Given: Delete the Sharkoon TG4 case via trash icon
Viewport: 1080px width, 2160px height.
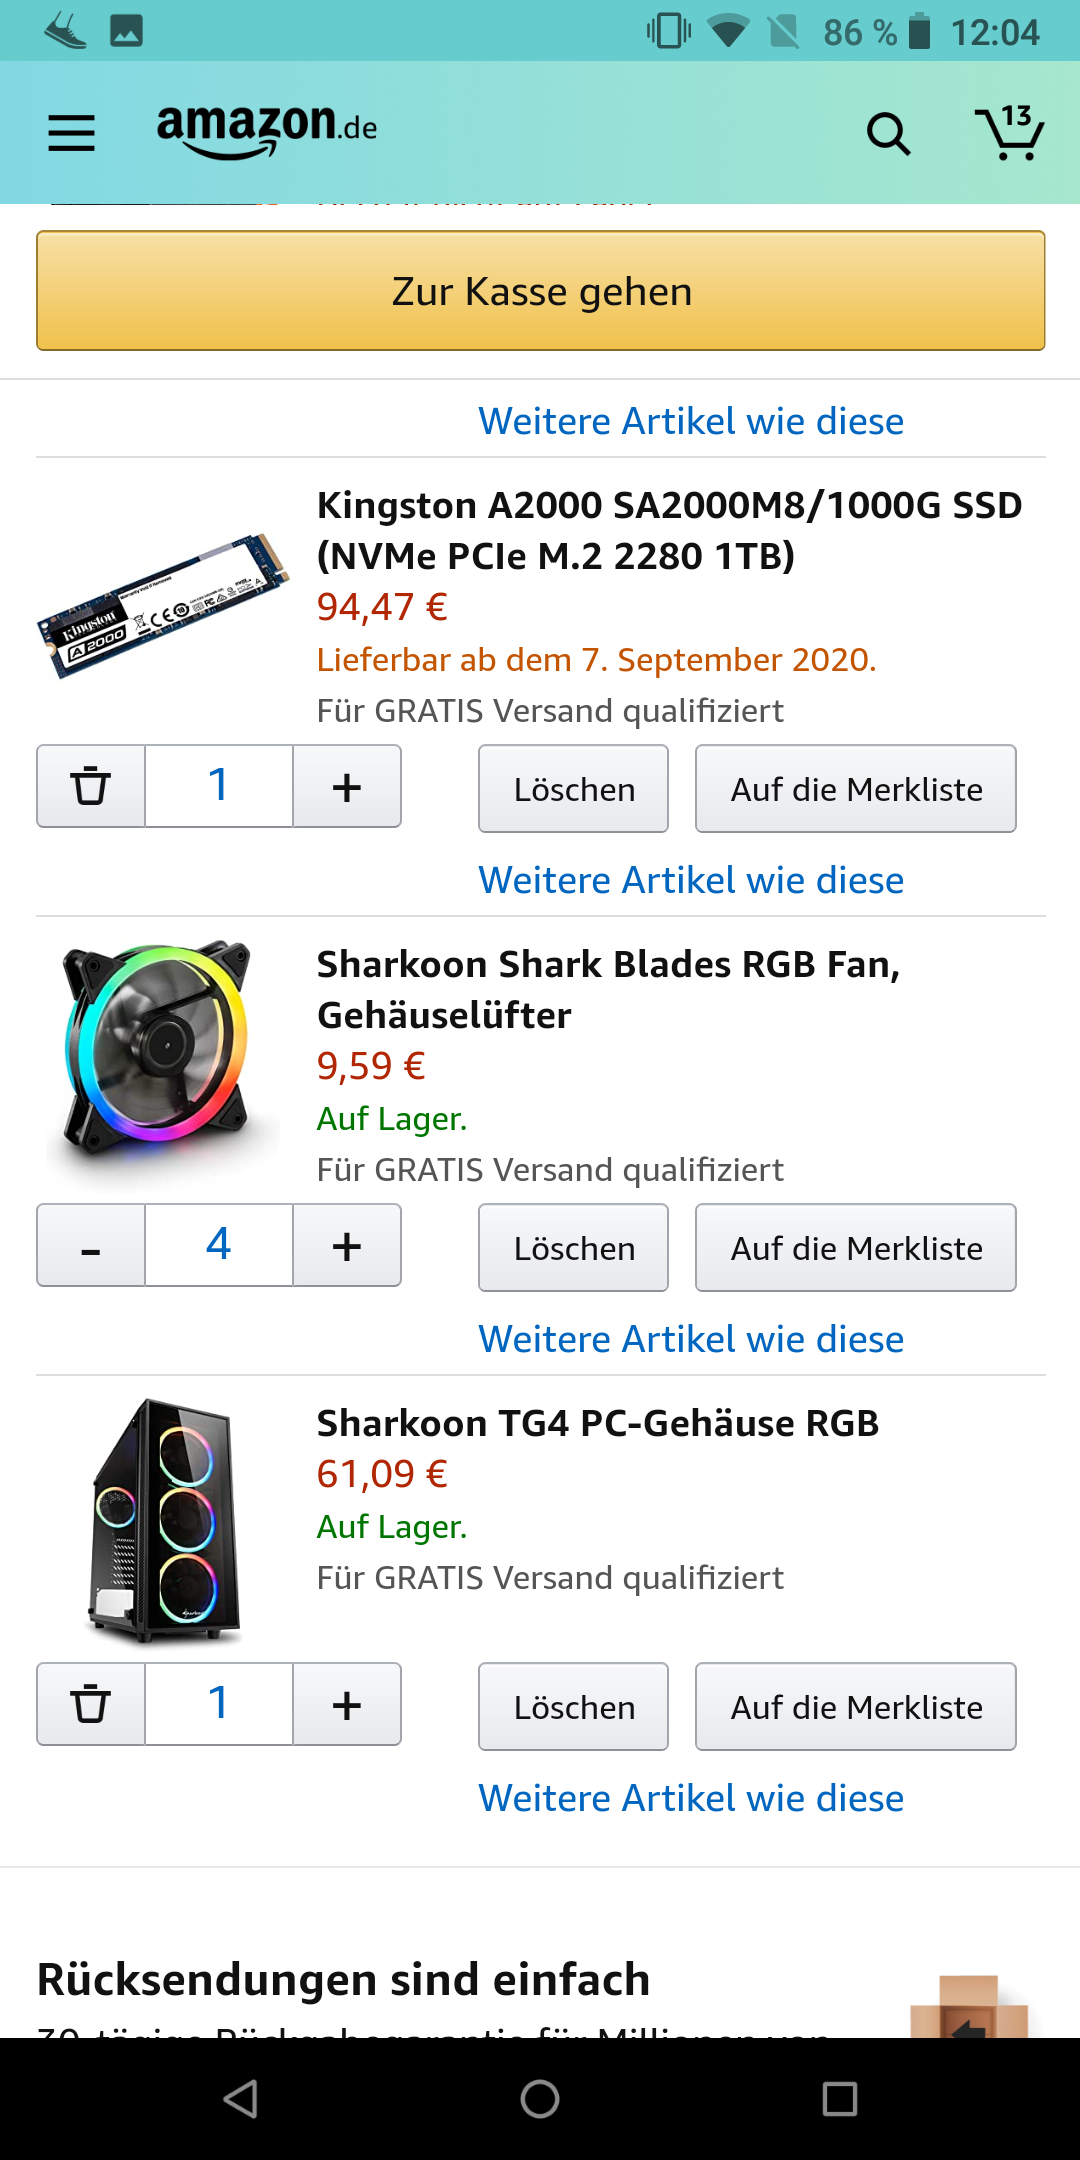Looking at the screenshot, I should coord(89,1705).
